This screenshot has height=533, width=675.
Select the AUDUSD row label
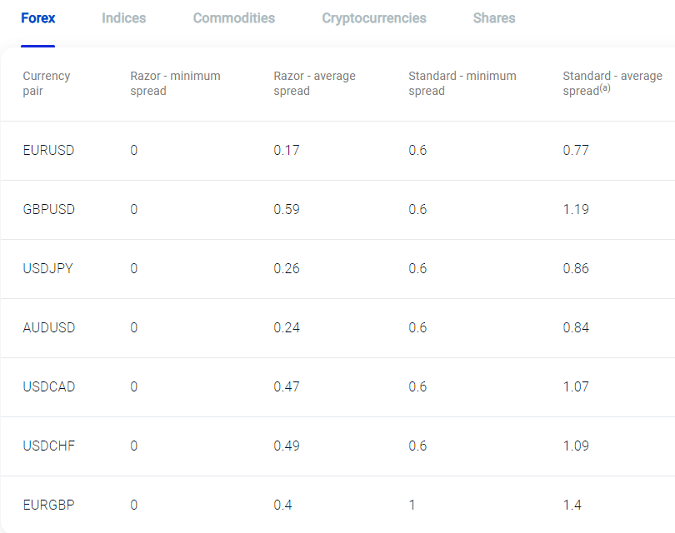[49, 327]
